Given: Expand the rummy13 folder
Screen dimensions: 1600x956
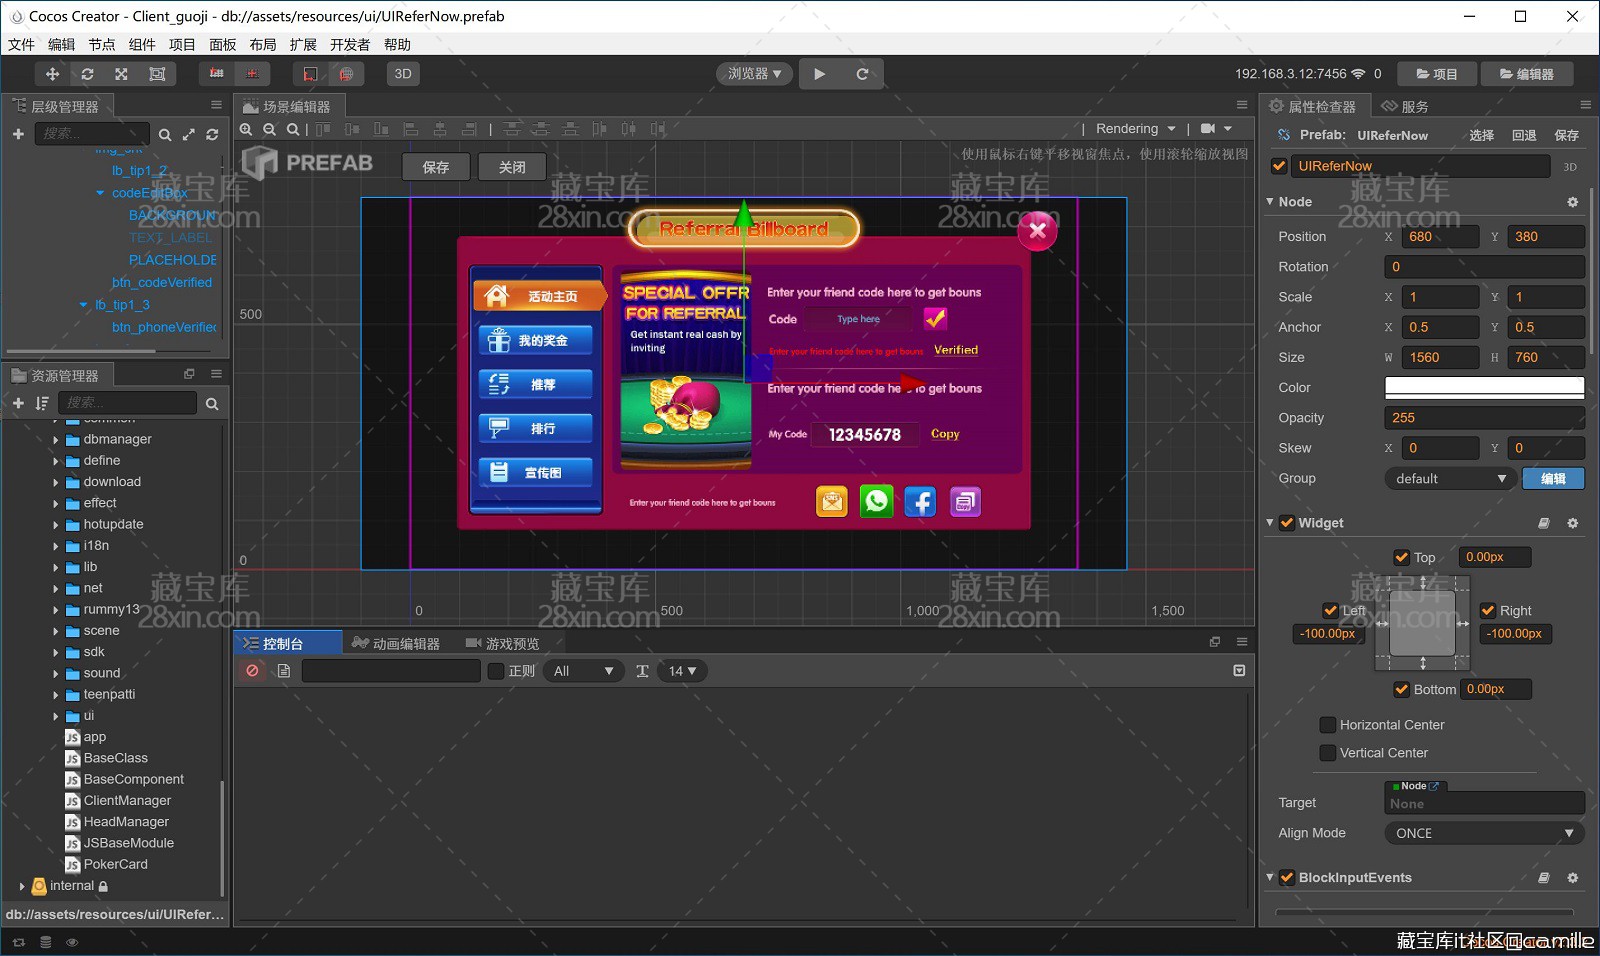Looking at the screenshot, I should (x=55, y=610).
